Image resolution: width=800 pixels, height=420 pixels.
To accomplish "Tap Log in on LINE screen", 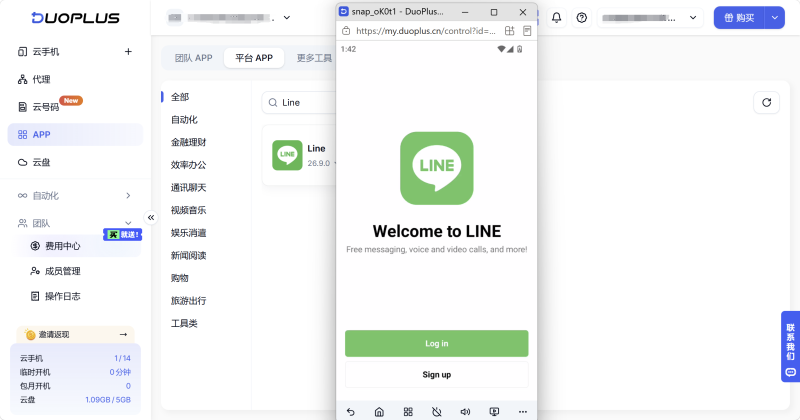I will coord(437,343).
